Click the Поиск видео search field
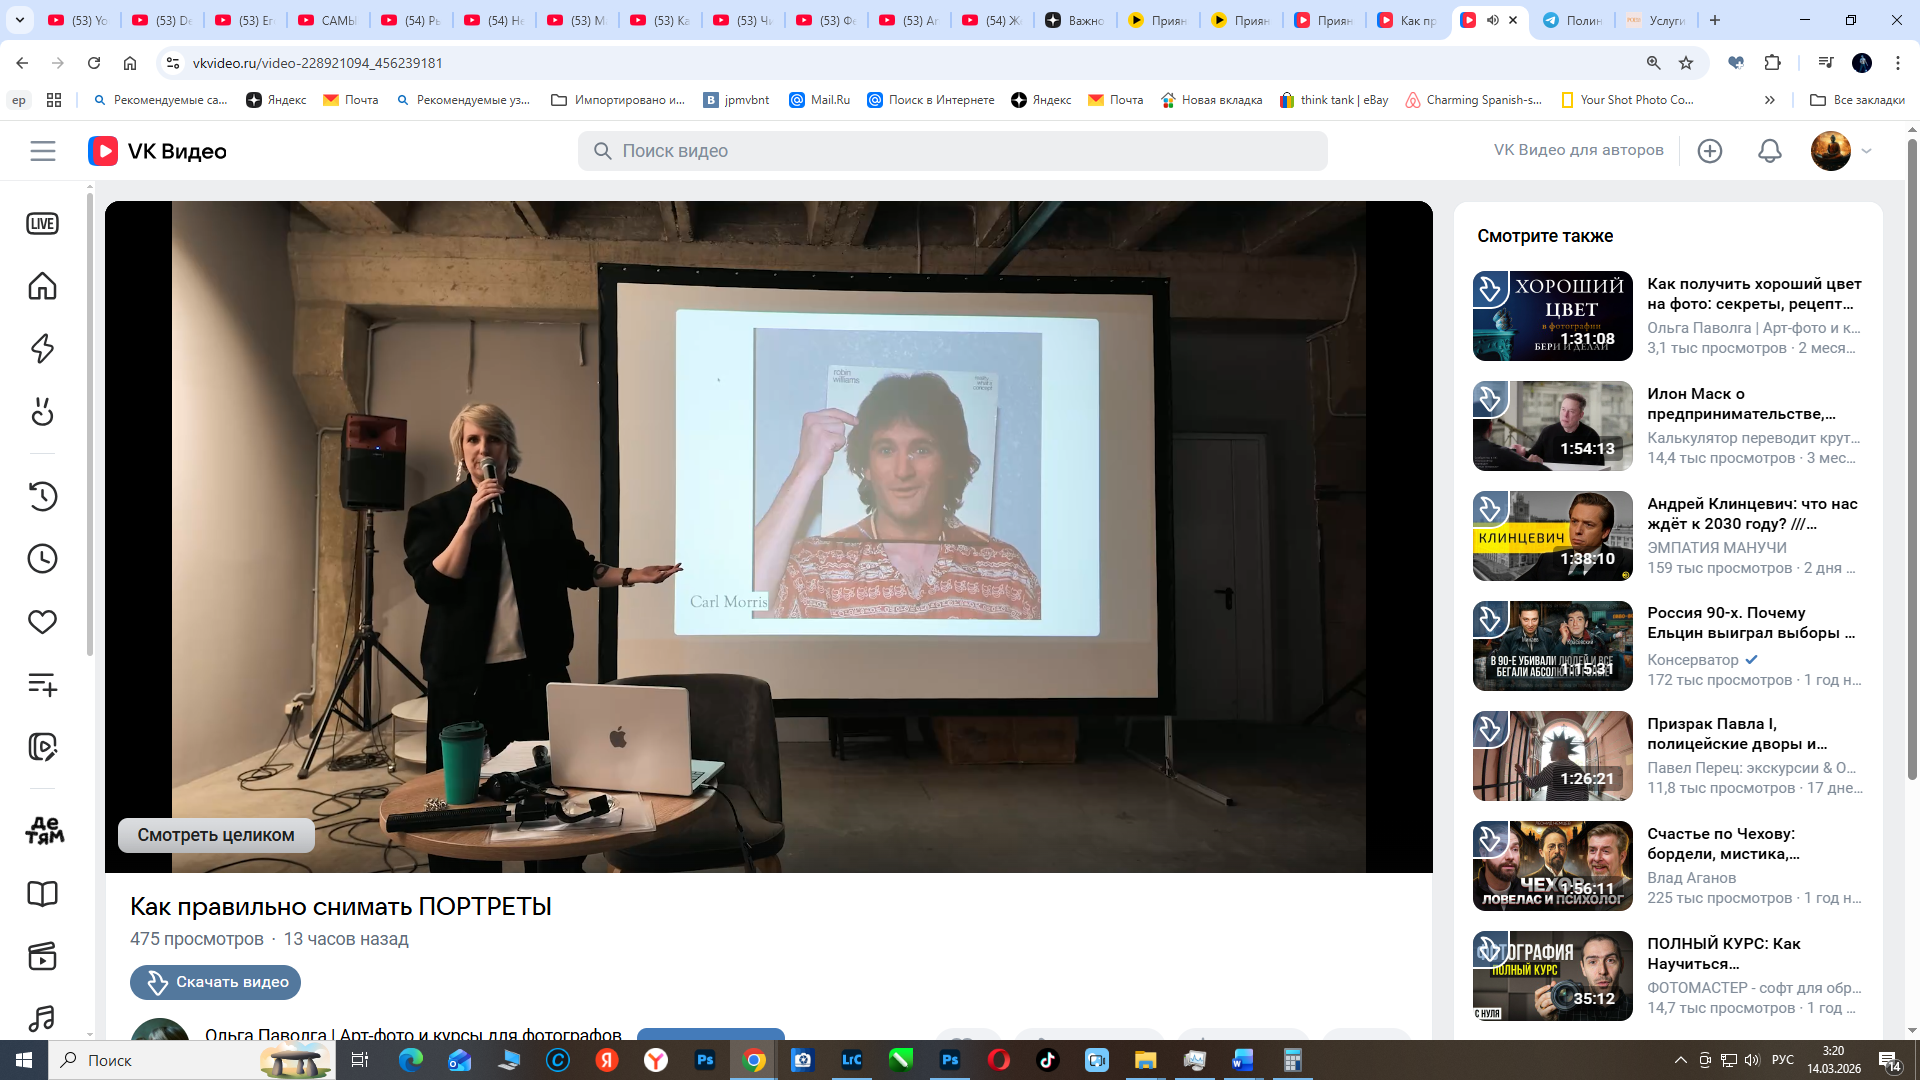 point(952,151)
